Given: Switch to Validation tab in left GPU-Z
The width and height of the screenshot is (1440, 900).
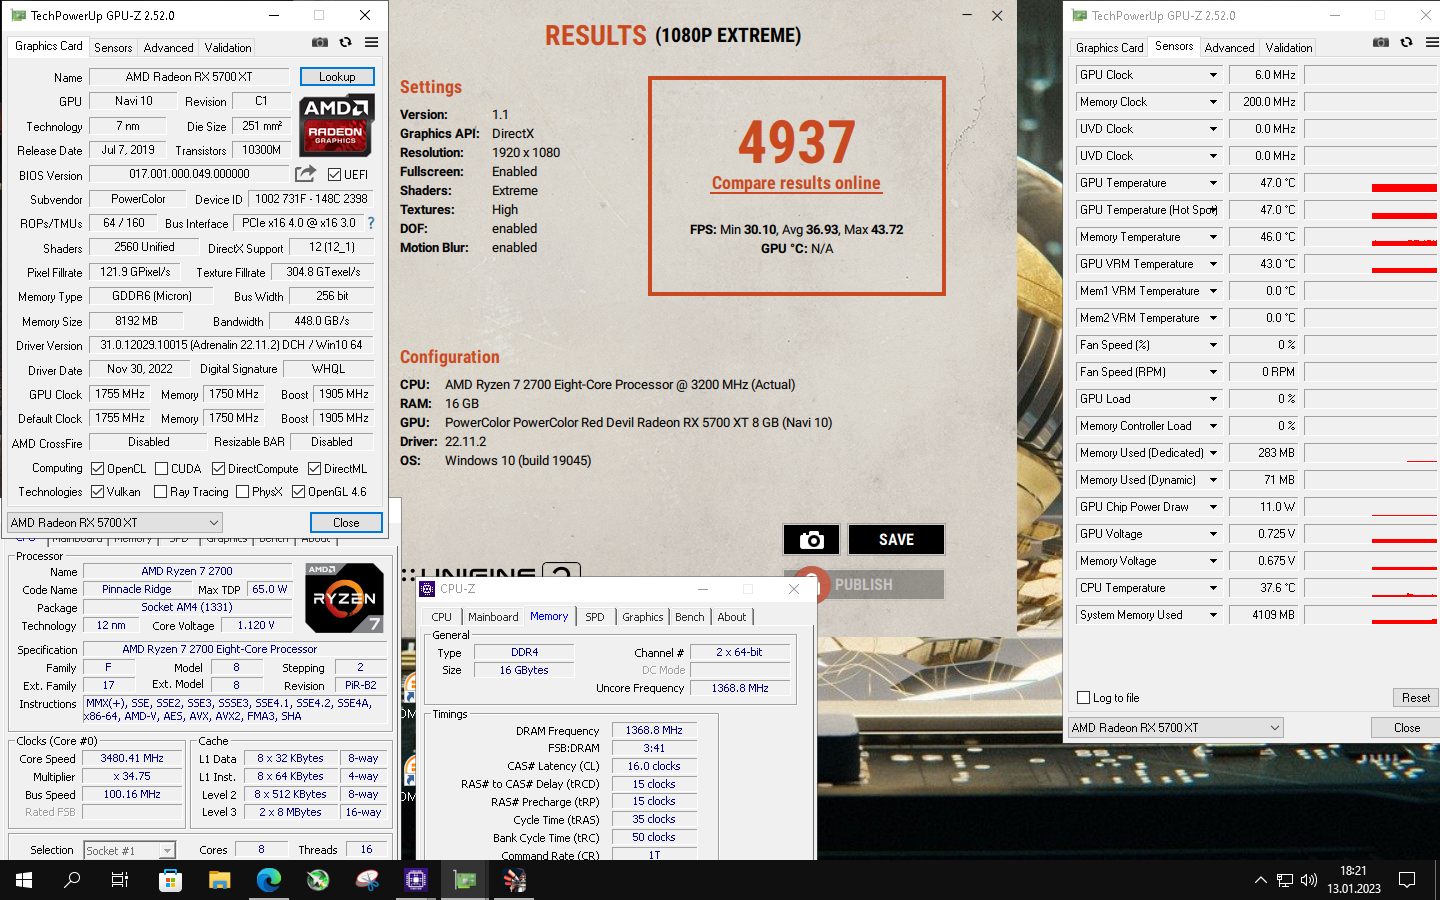Looking at the screenshot, I should click(228, 48).
